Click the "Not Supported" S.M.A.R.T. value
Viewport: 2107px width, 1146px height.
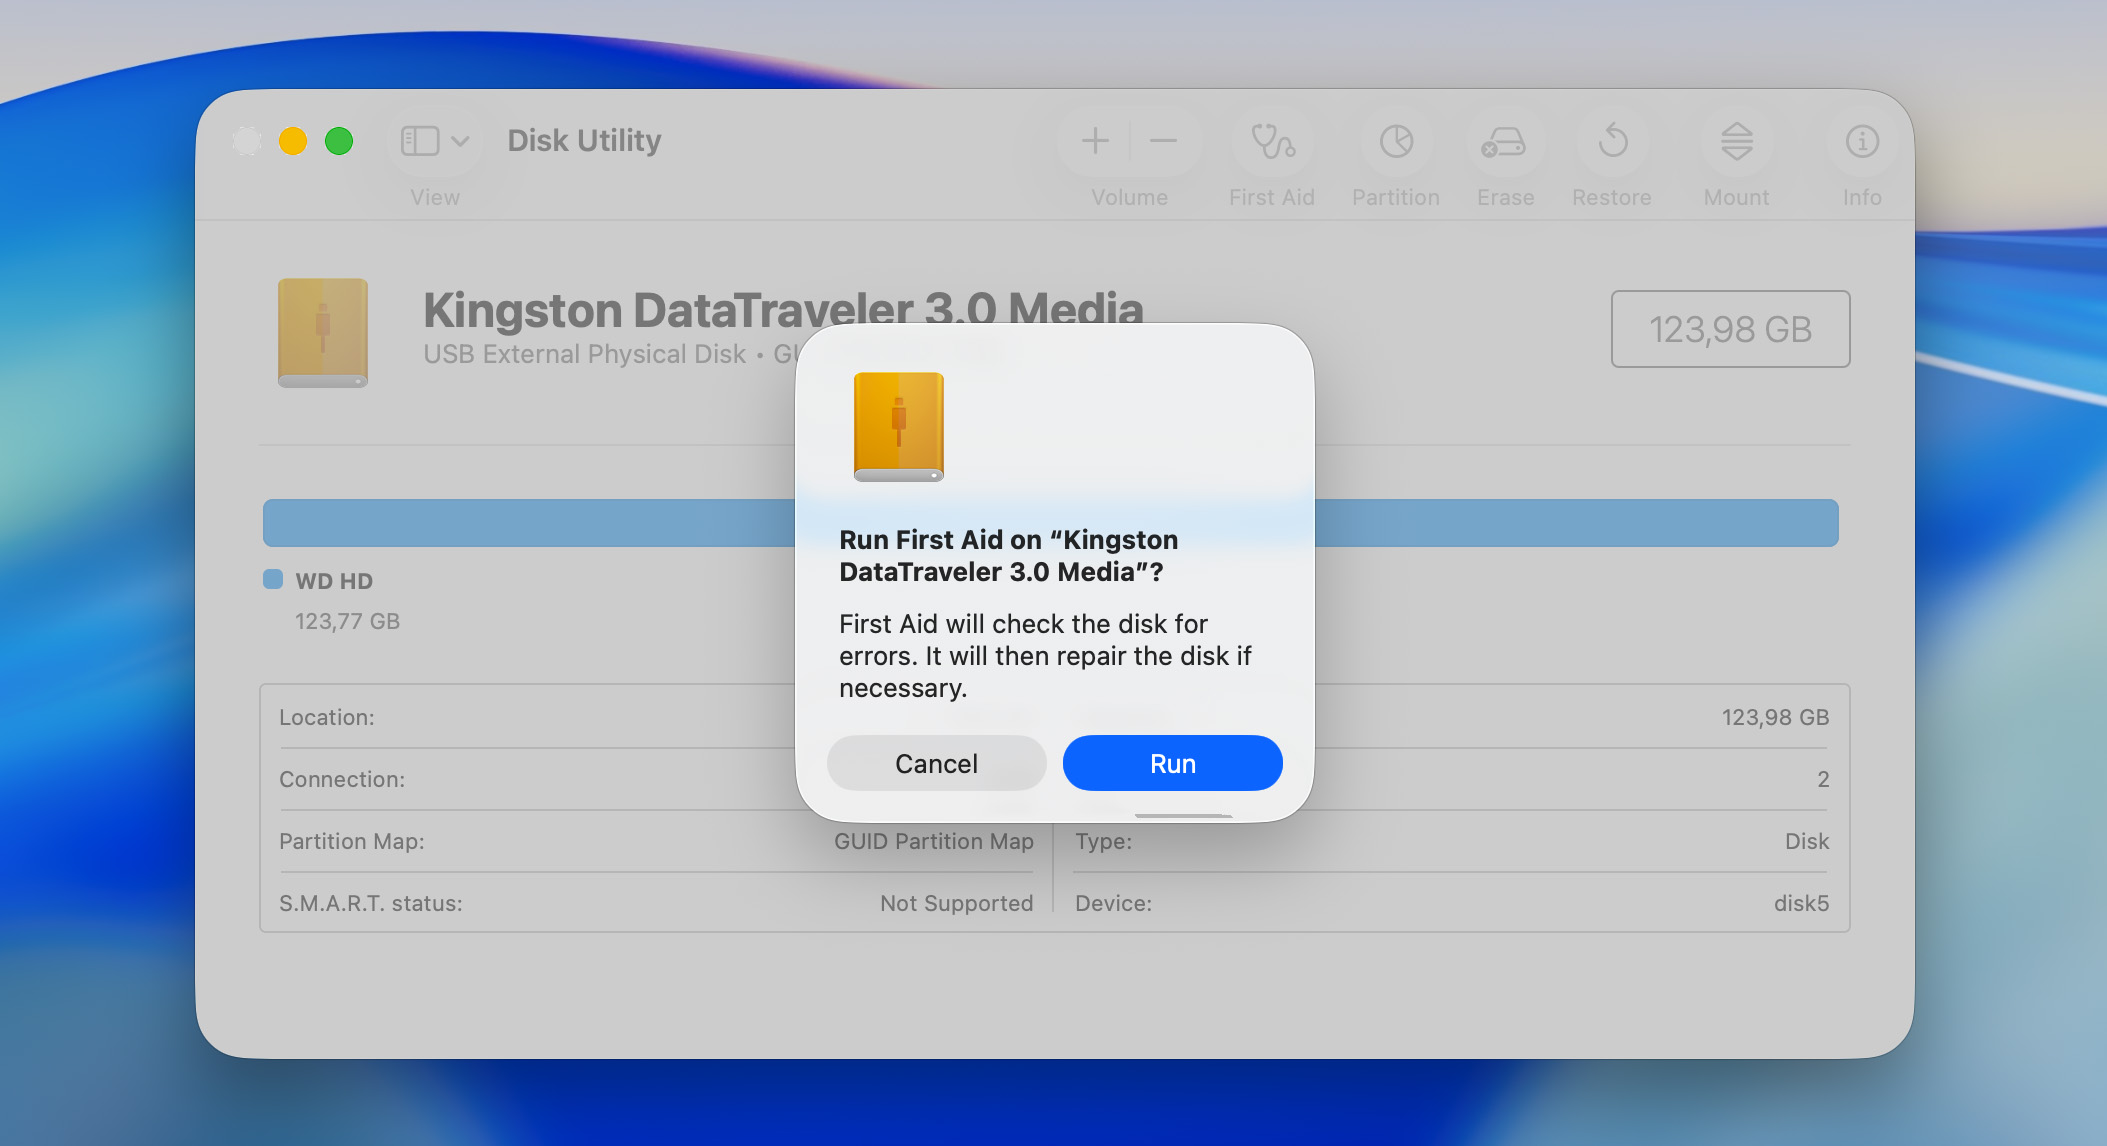click(956, 903)
